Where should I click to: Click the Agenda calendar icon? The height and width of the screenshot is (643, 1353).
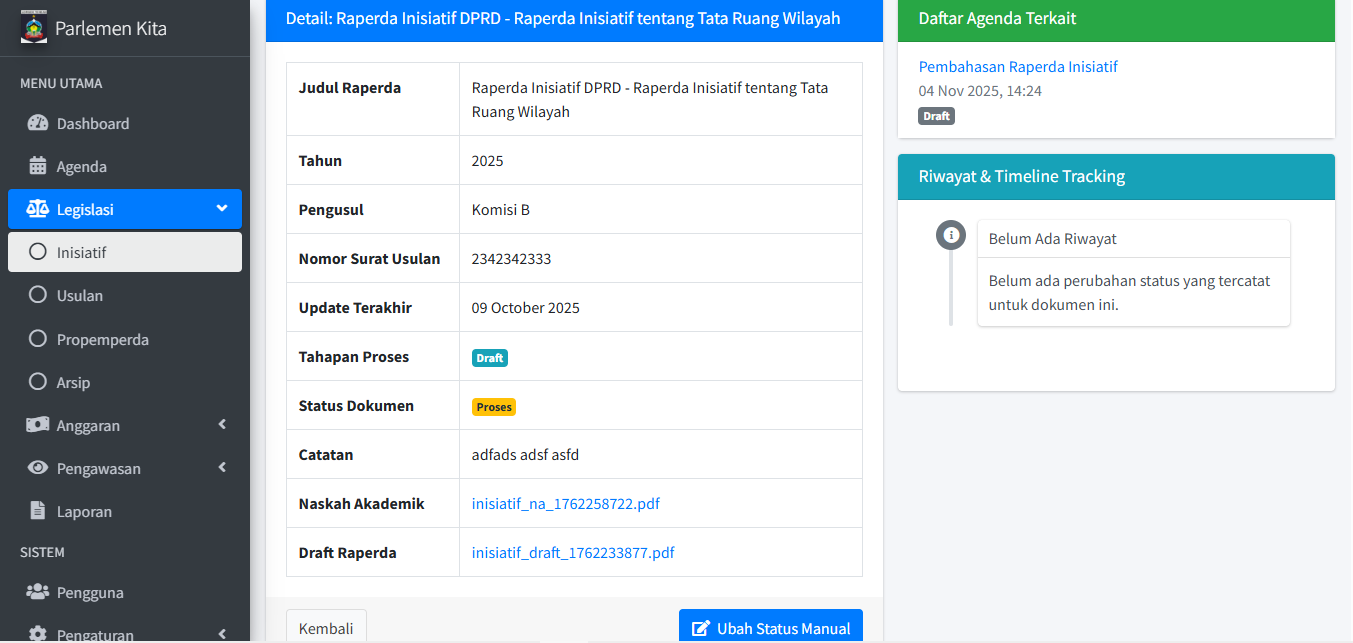pyautogui.click(x=38, y=166)
